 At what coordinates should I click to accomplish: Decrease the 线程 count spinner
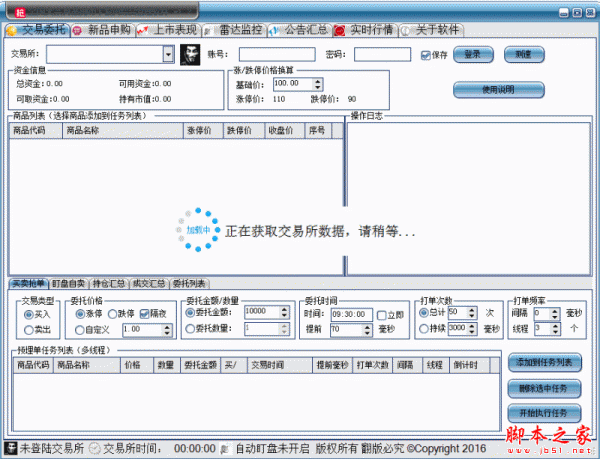[555, 332]
